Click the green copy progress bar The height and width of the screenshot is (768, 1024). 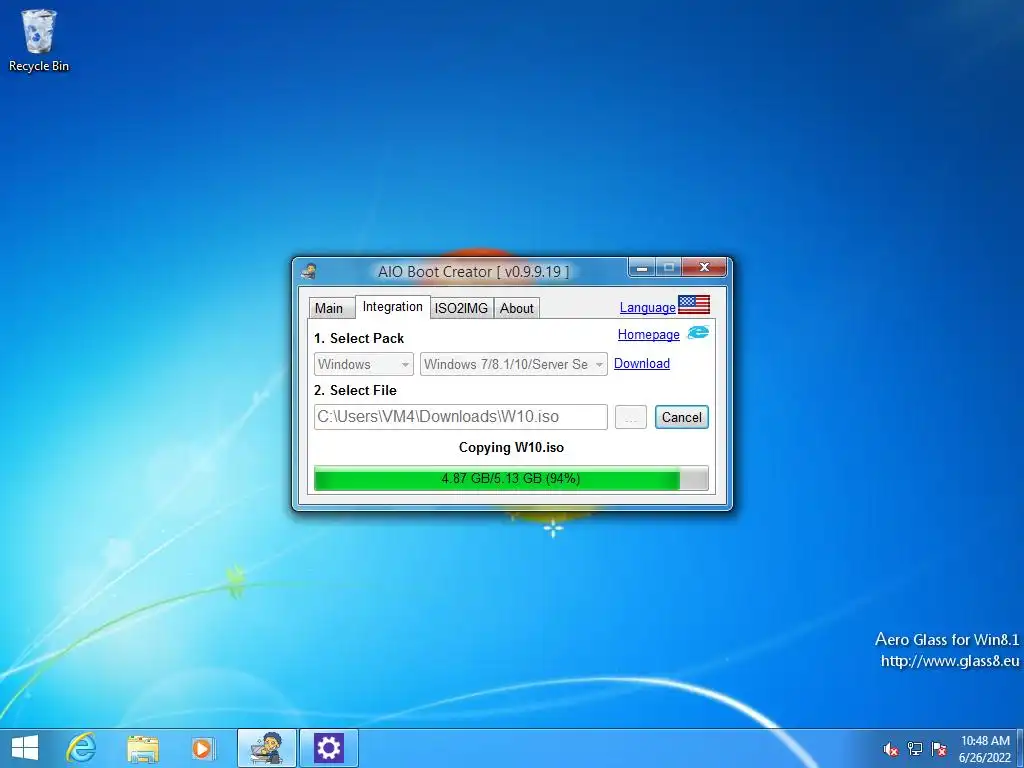[x=511, y=478]
